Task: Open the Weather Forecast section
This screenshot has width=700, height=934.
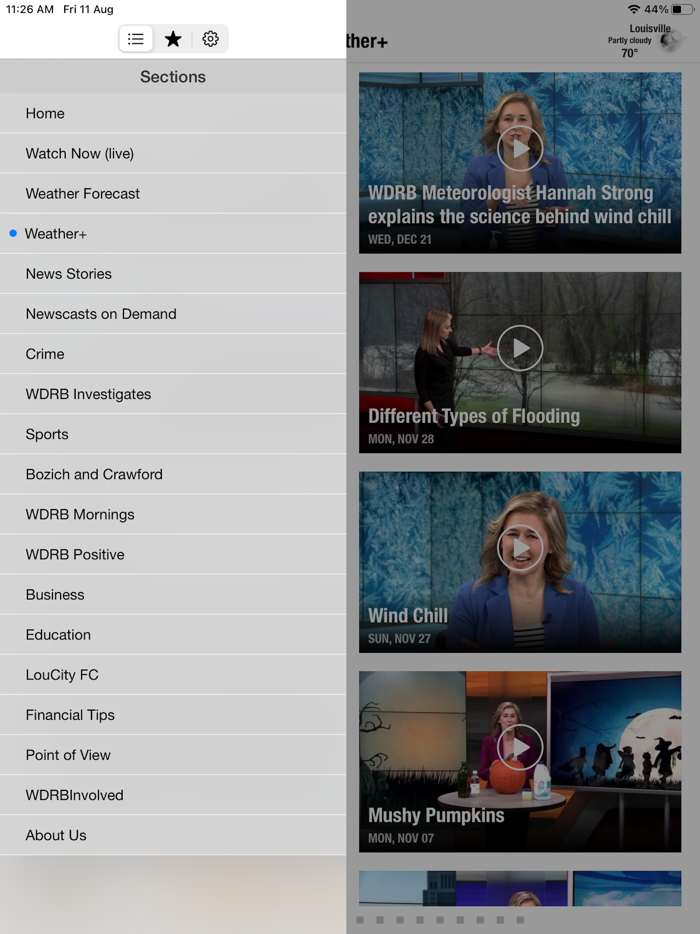Action: [x=173, y=194]
